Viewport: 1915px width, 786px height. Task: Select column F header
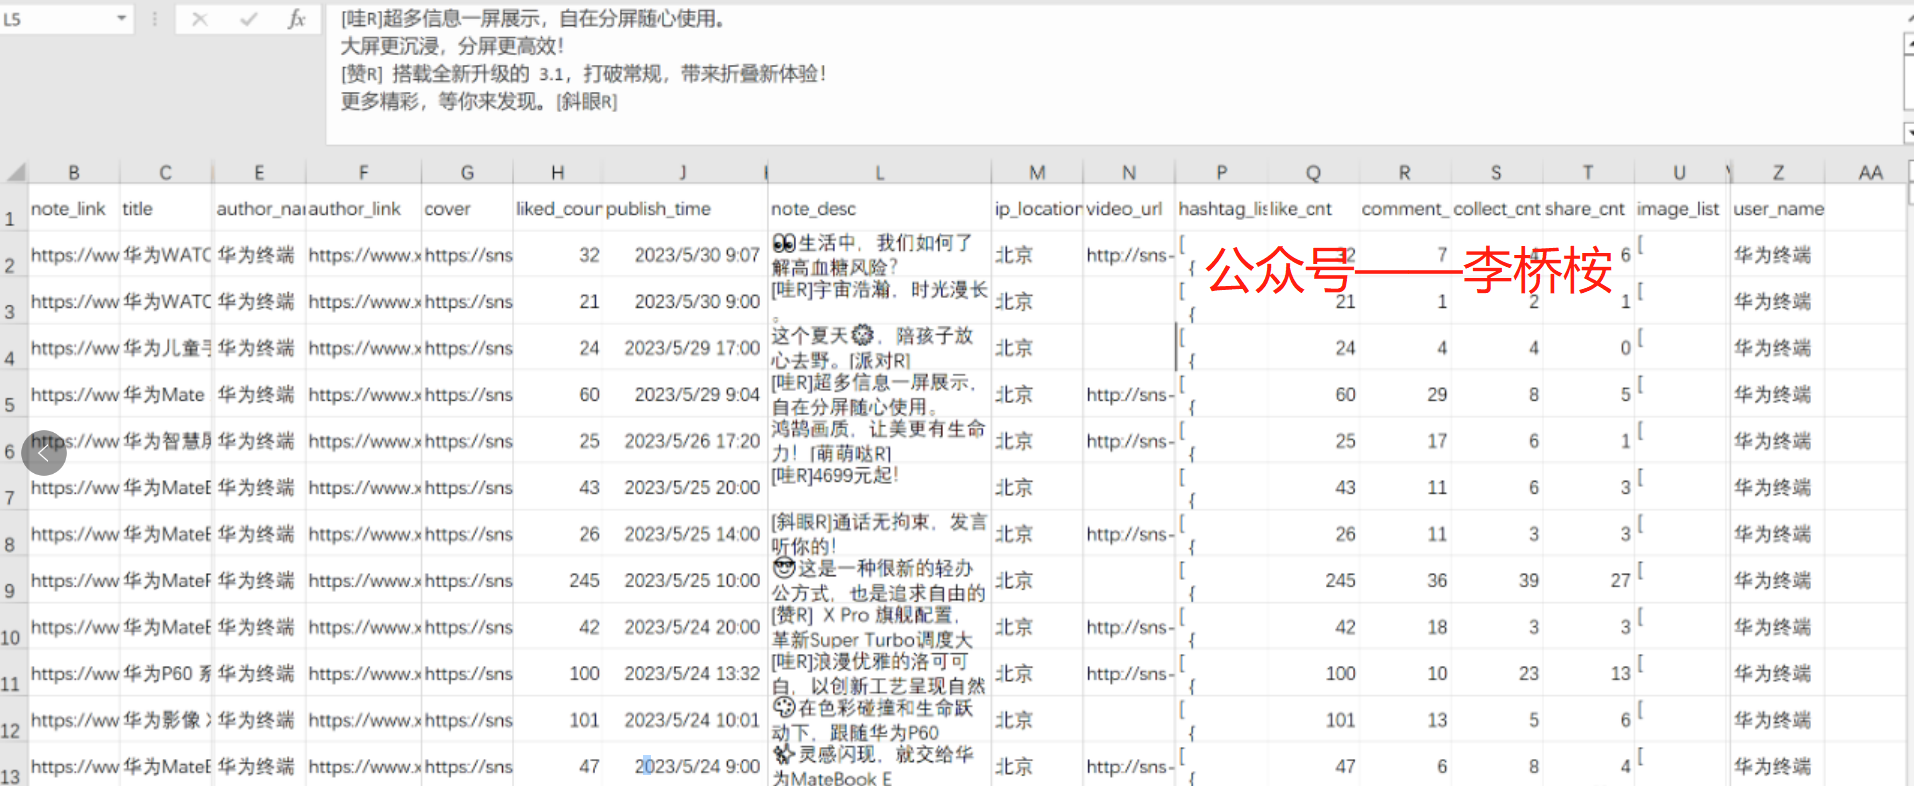pos(363,172)
